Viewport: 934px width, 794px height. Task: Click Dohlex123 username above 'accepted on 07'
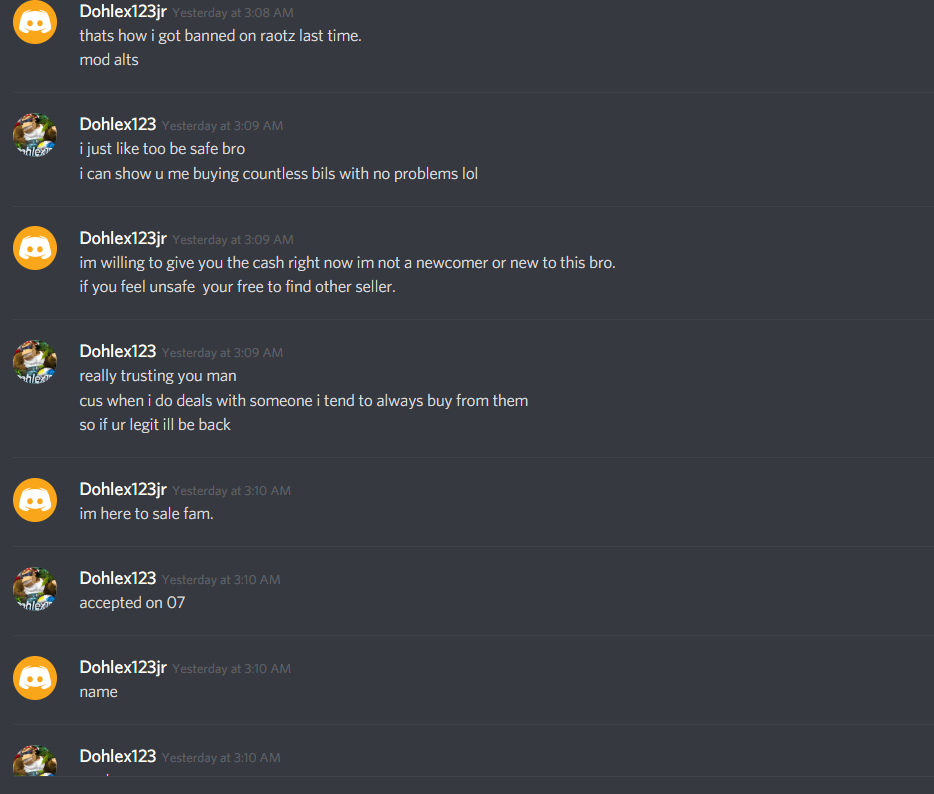[118, 578]
